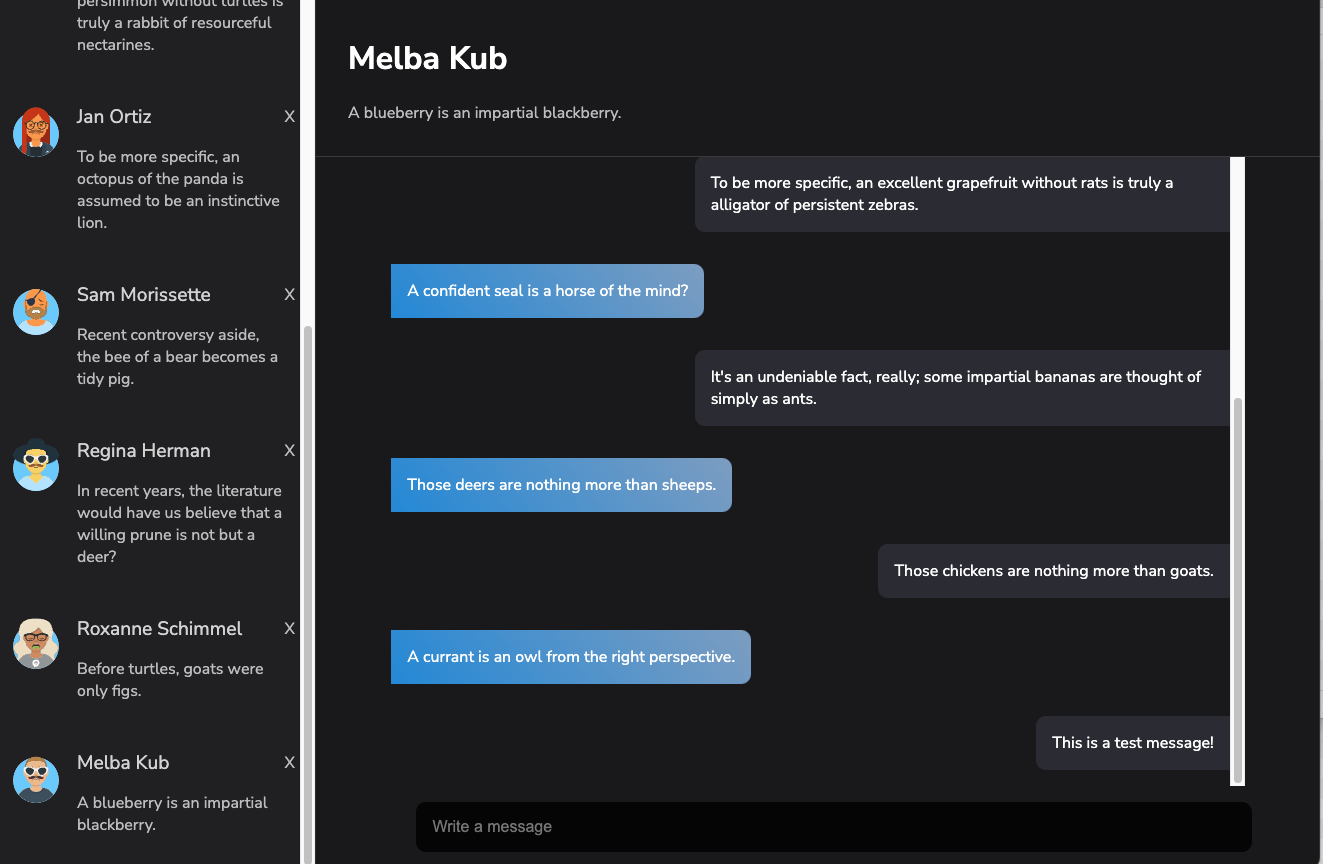This screenshot has height=864, width=1323.
Task: Delete Melba Kub chat with X
Action: click(290, 763)
